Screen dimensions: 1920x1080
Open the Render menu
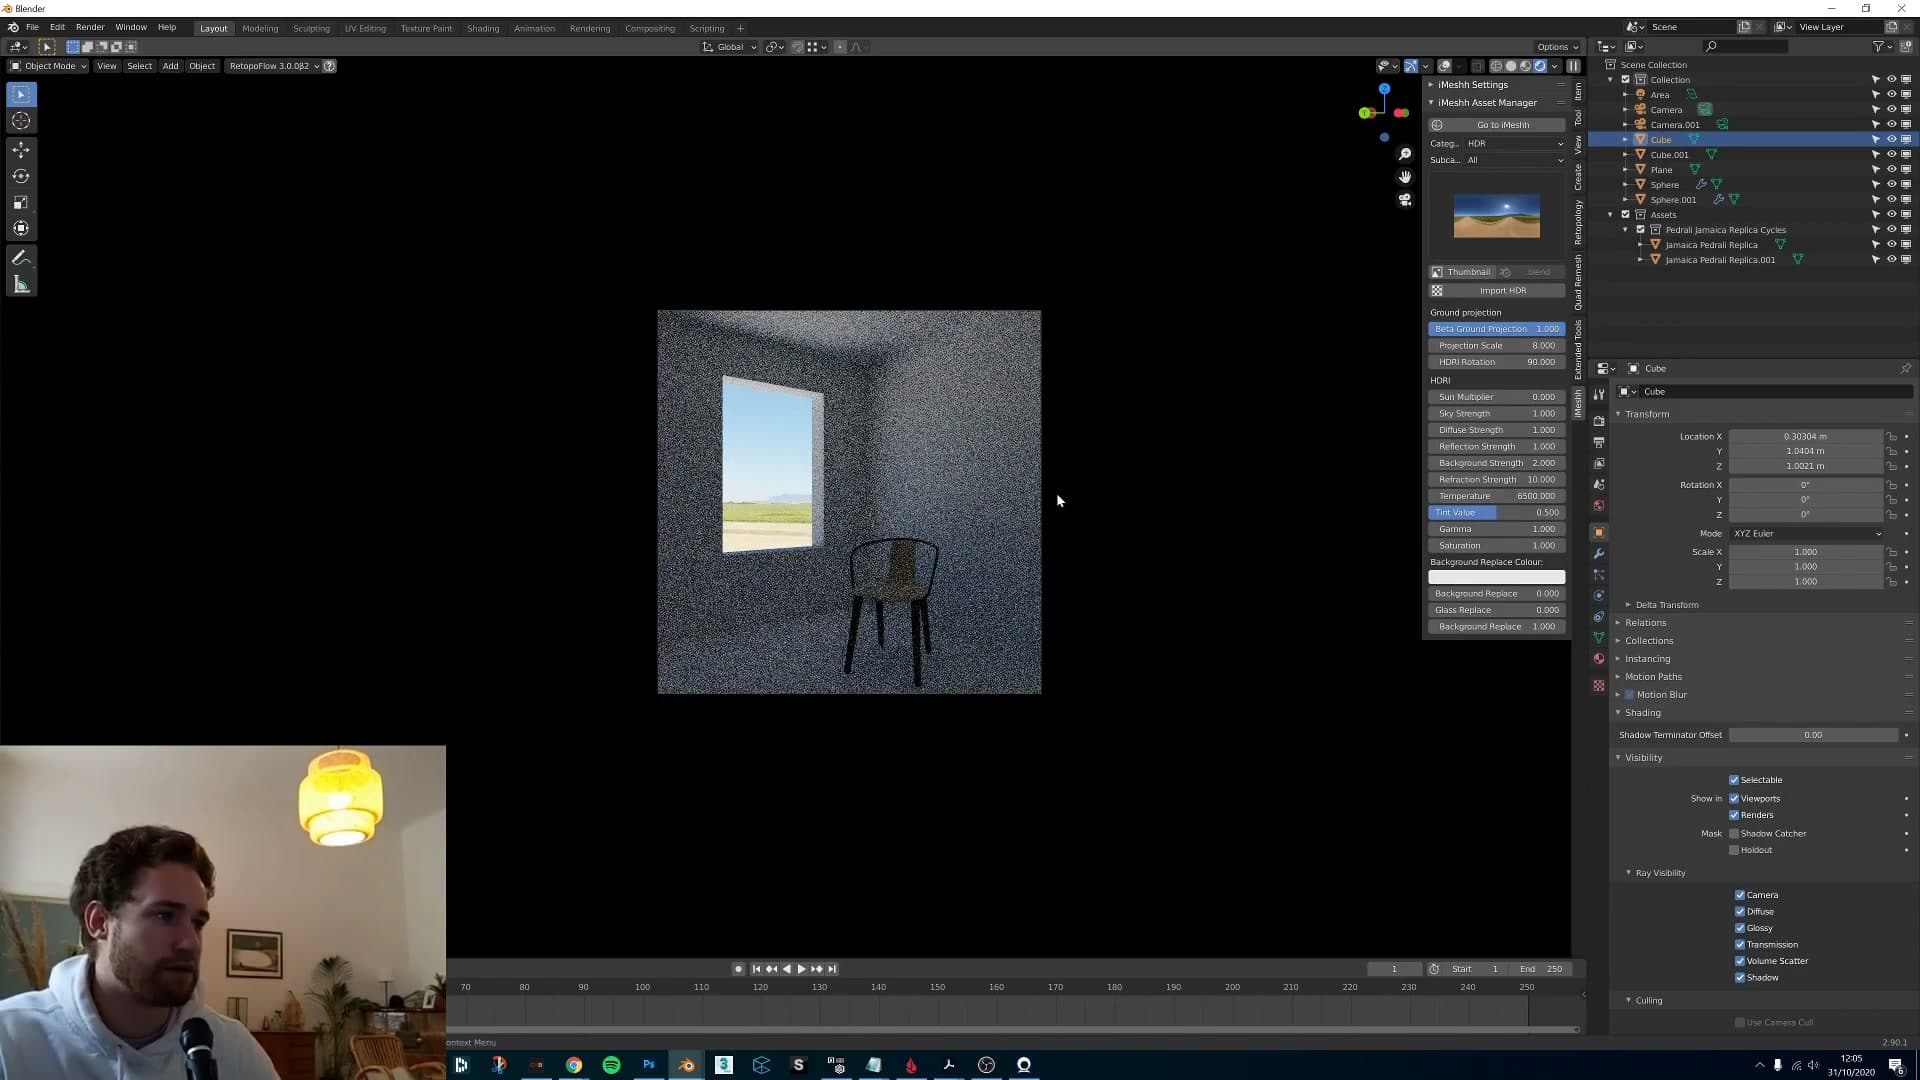(90, 27)
